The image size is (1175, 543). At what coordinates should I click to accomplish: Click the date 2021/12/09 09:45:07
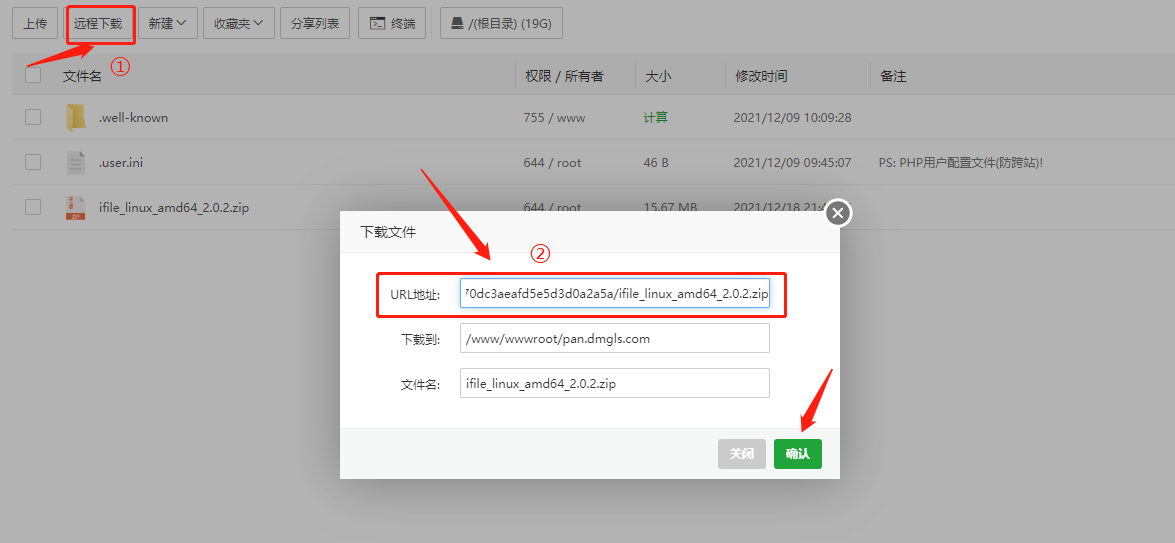pos(792,163)
